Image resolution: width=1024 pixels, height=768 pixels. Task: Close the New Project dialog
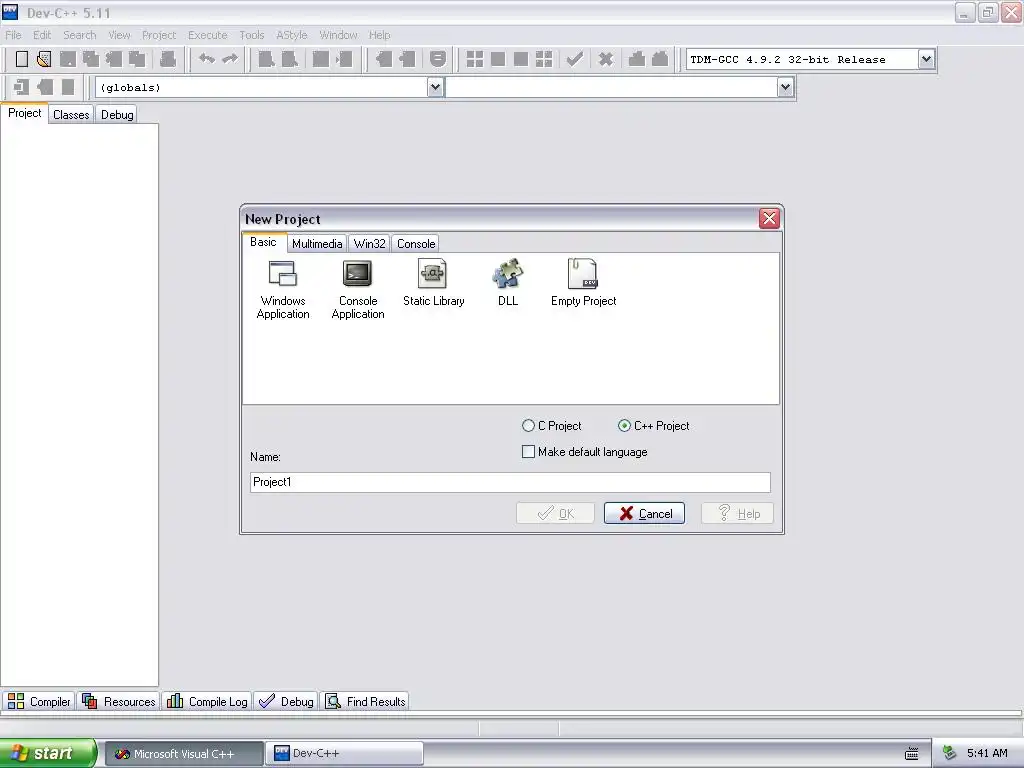coord(769,218)
